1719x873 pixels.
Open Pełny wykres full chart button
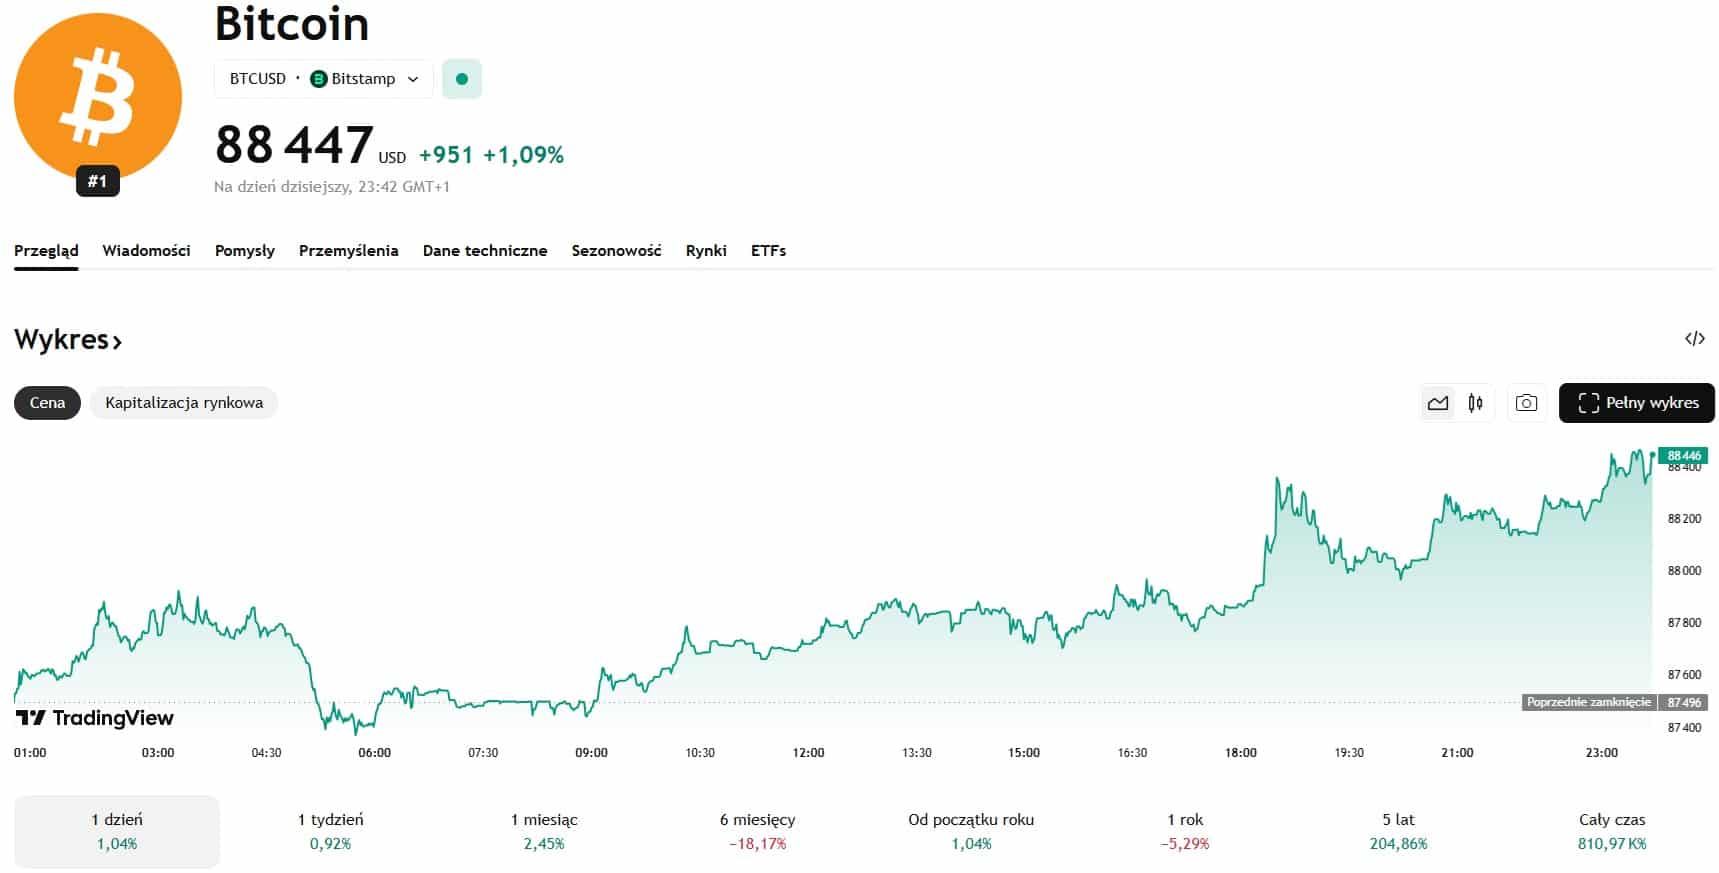pos(1636,403)
